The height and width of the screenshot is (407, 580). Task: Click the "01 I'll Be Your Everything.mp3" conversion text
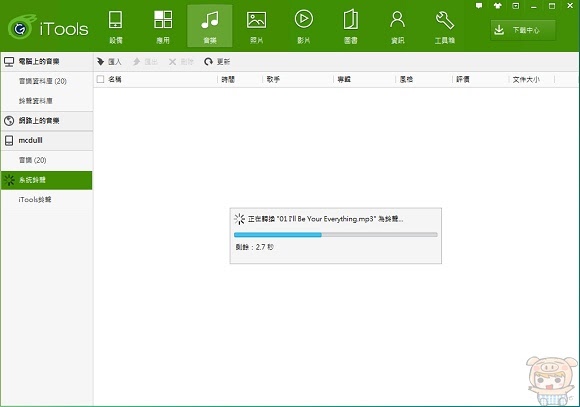tap(326, 219)
